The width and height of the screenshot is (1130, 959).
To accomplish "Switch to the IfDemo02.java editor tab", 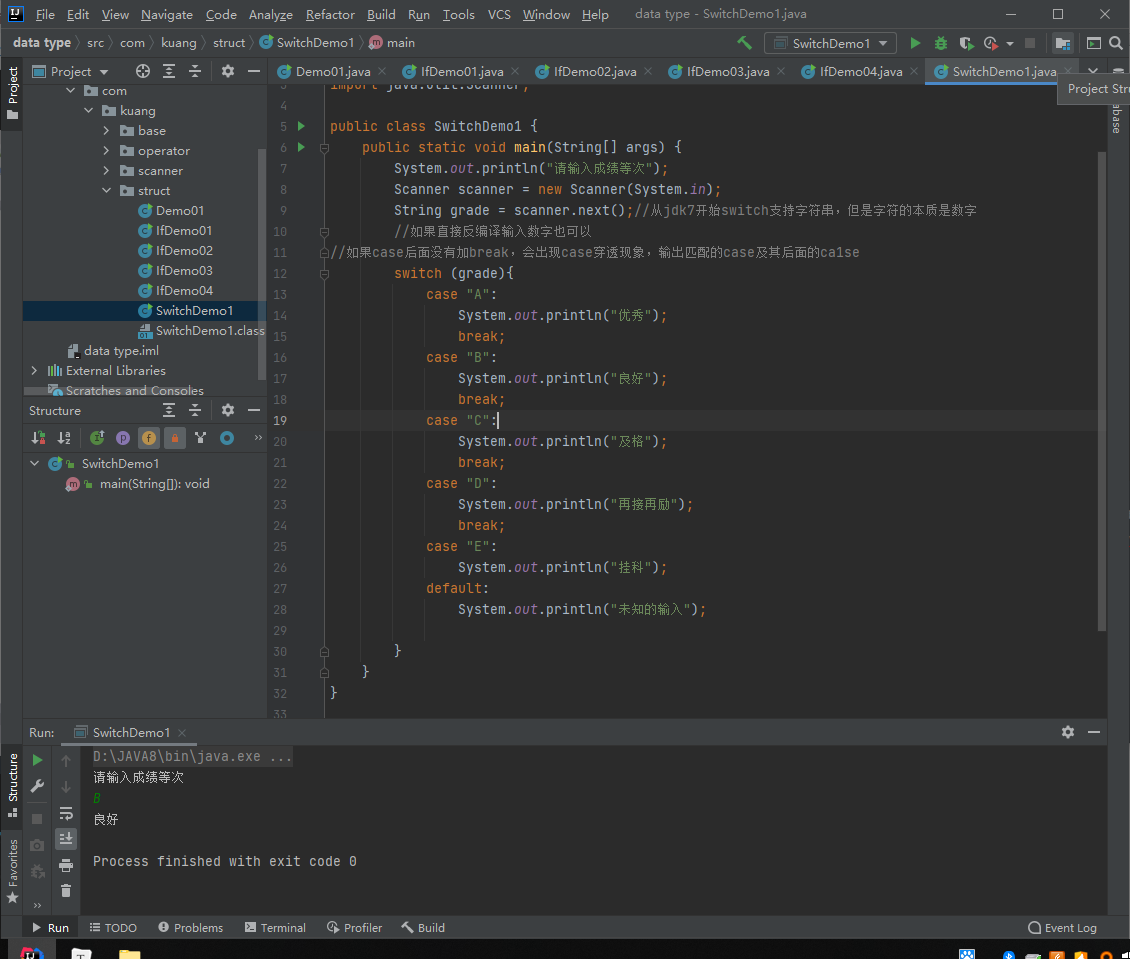I will [x=595, y=72].
